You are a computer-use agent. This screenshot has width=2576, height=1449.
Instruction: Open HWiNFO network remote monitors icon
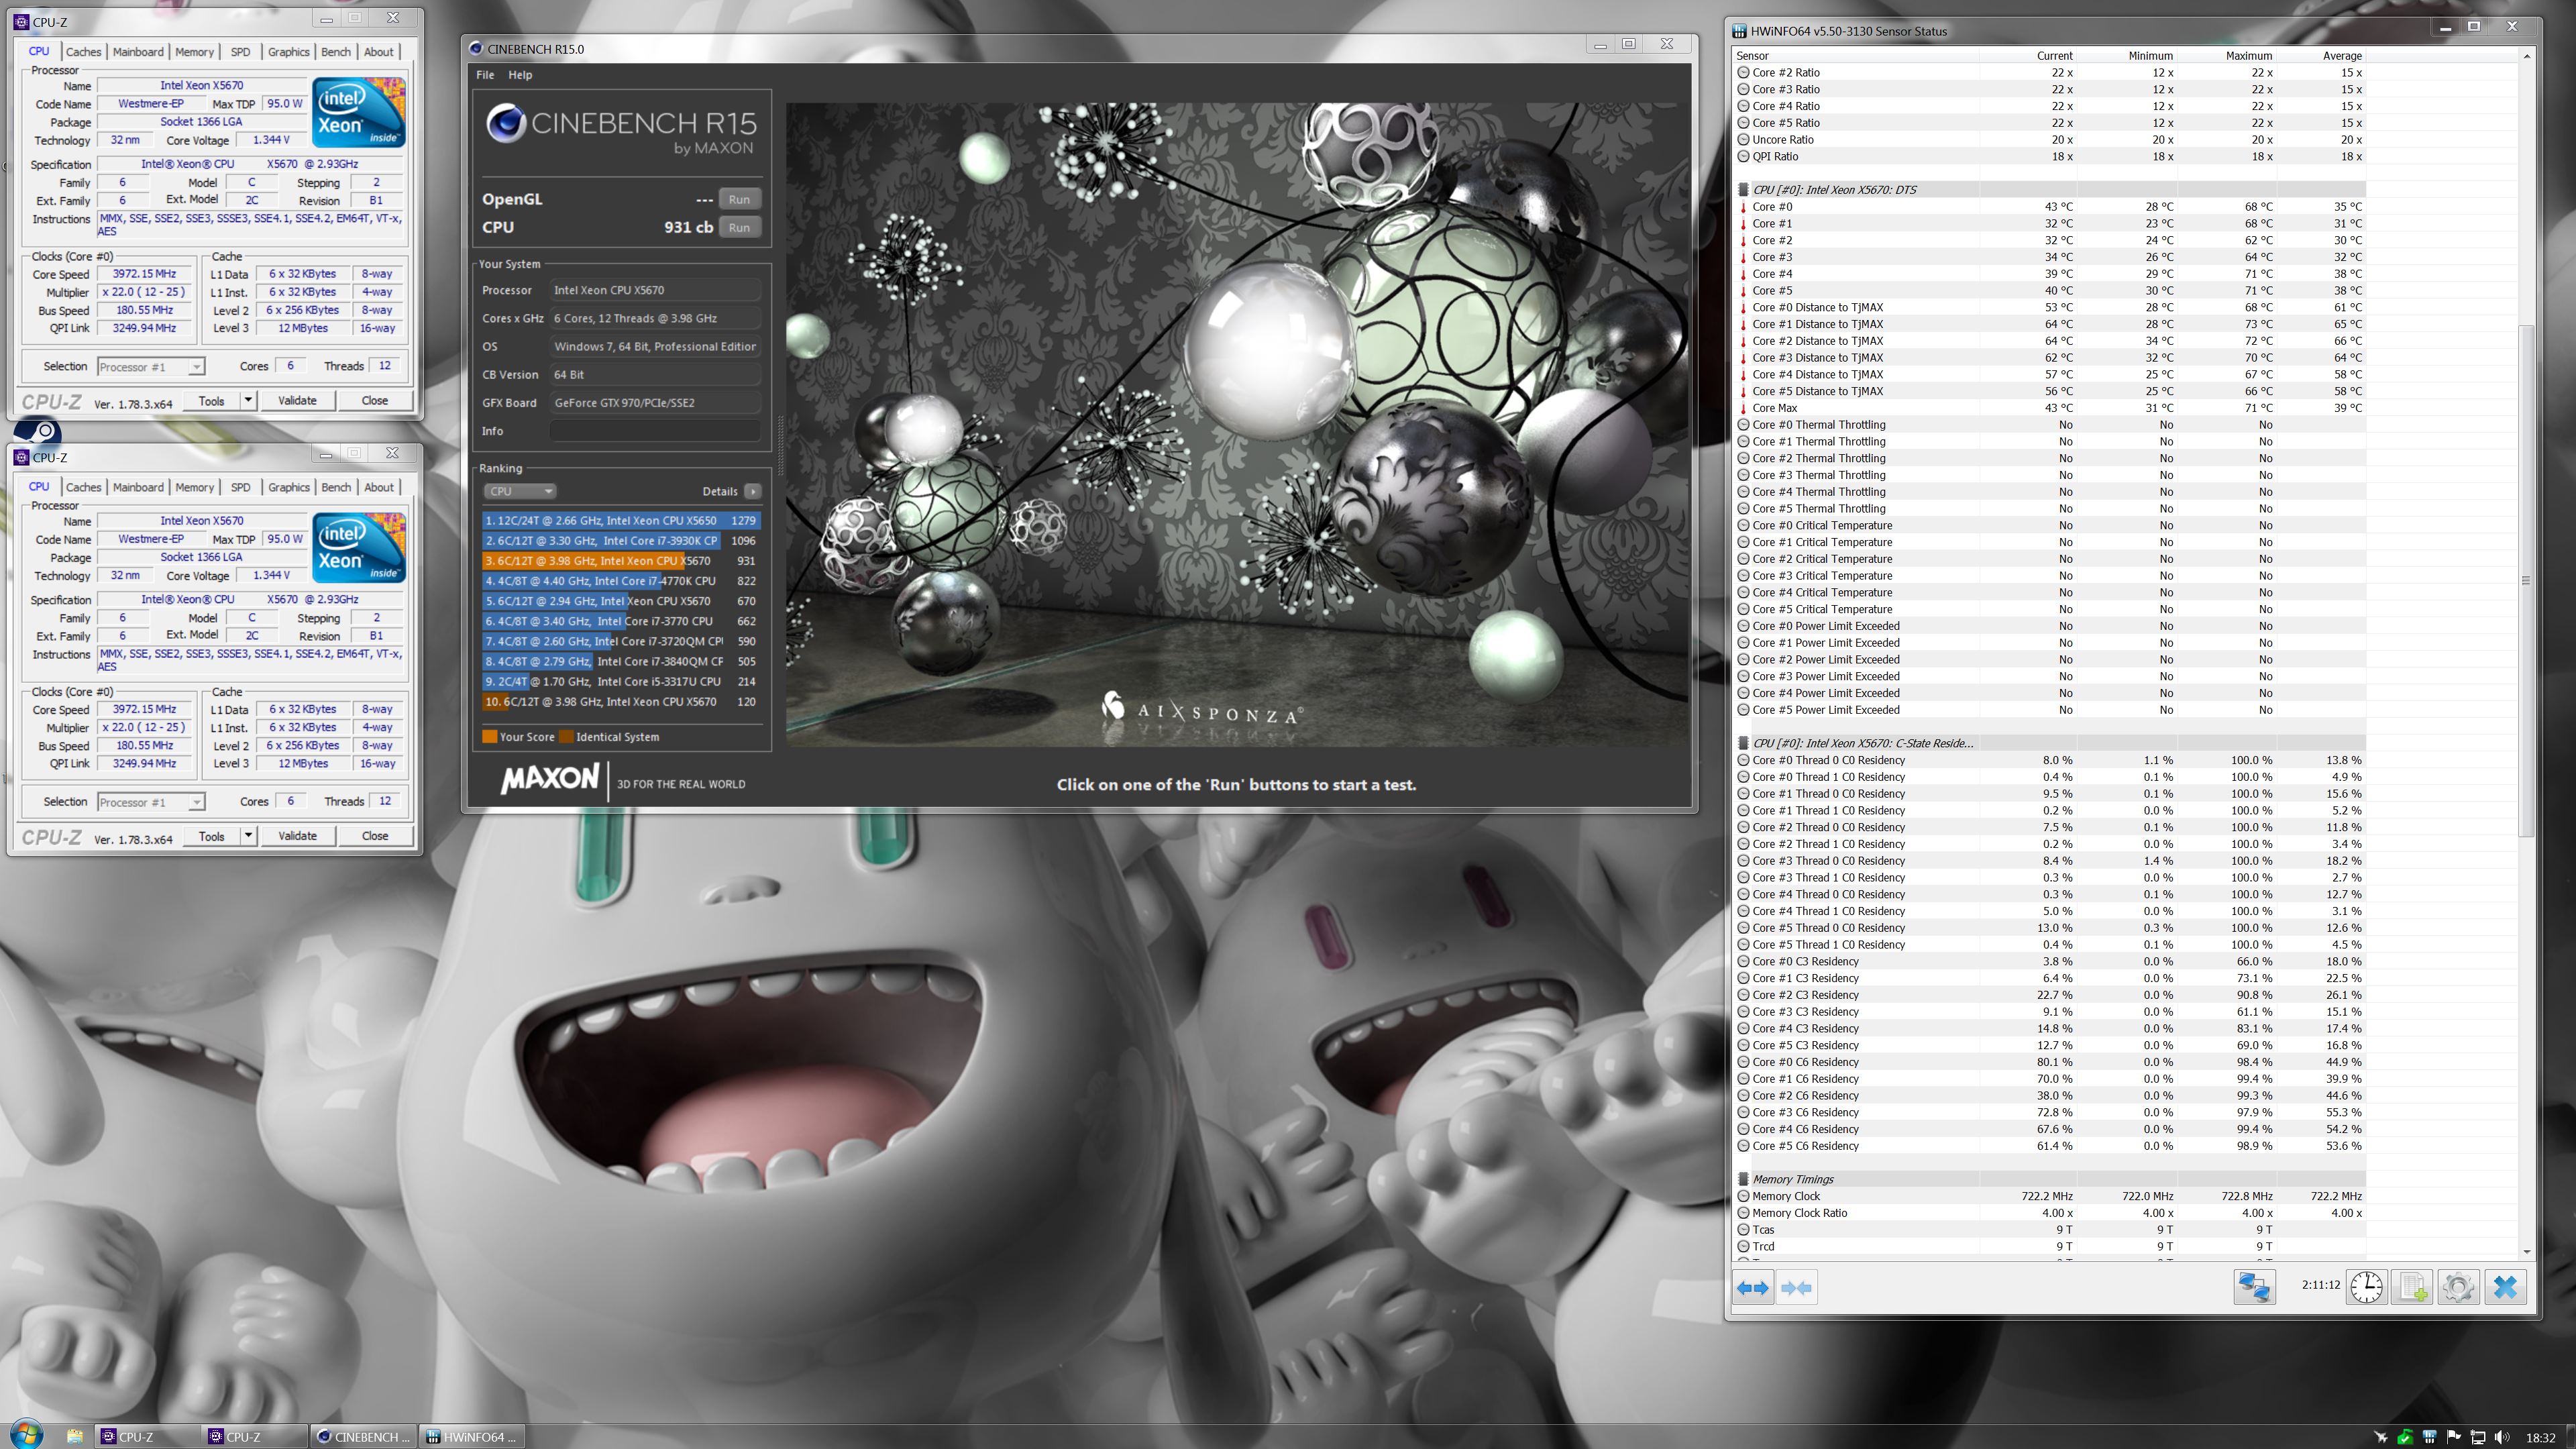[x=2255, y=1288]
